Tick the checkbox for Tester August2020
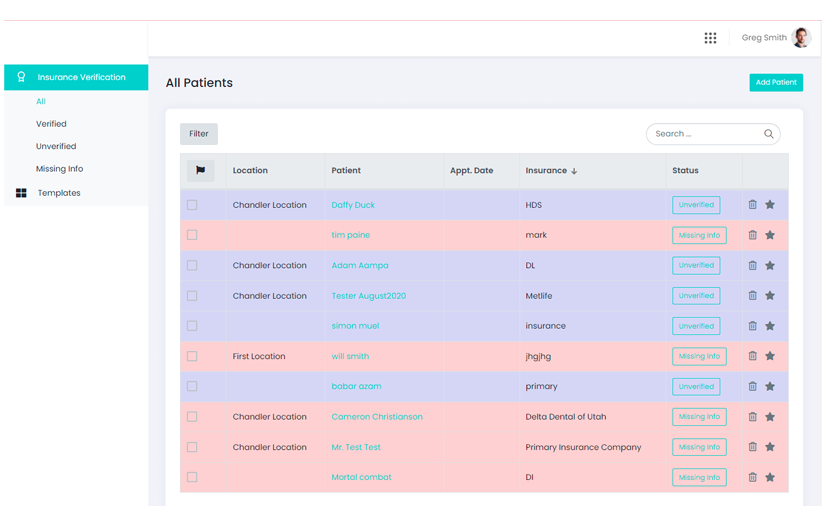The height and width of the screenshot is (525, 825). click(192, 296)
